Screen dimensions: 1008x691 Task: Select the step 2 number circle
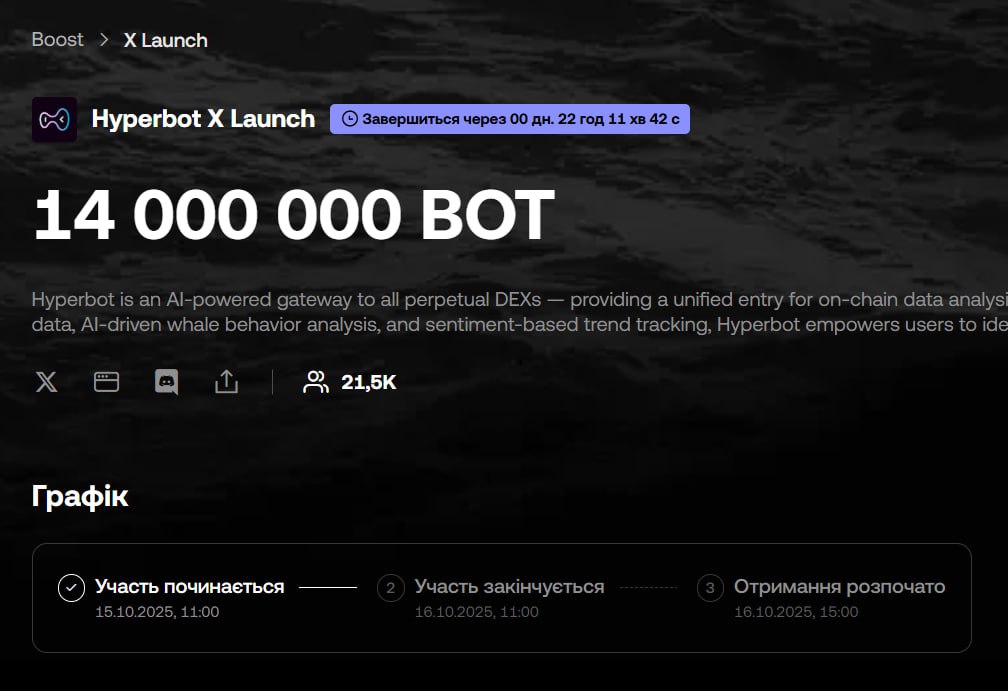point(391,588)
